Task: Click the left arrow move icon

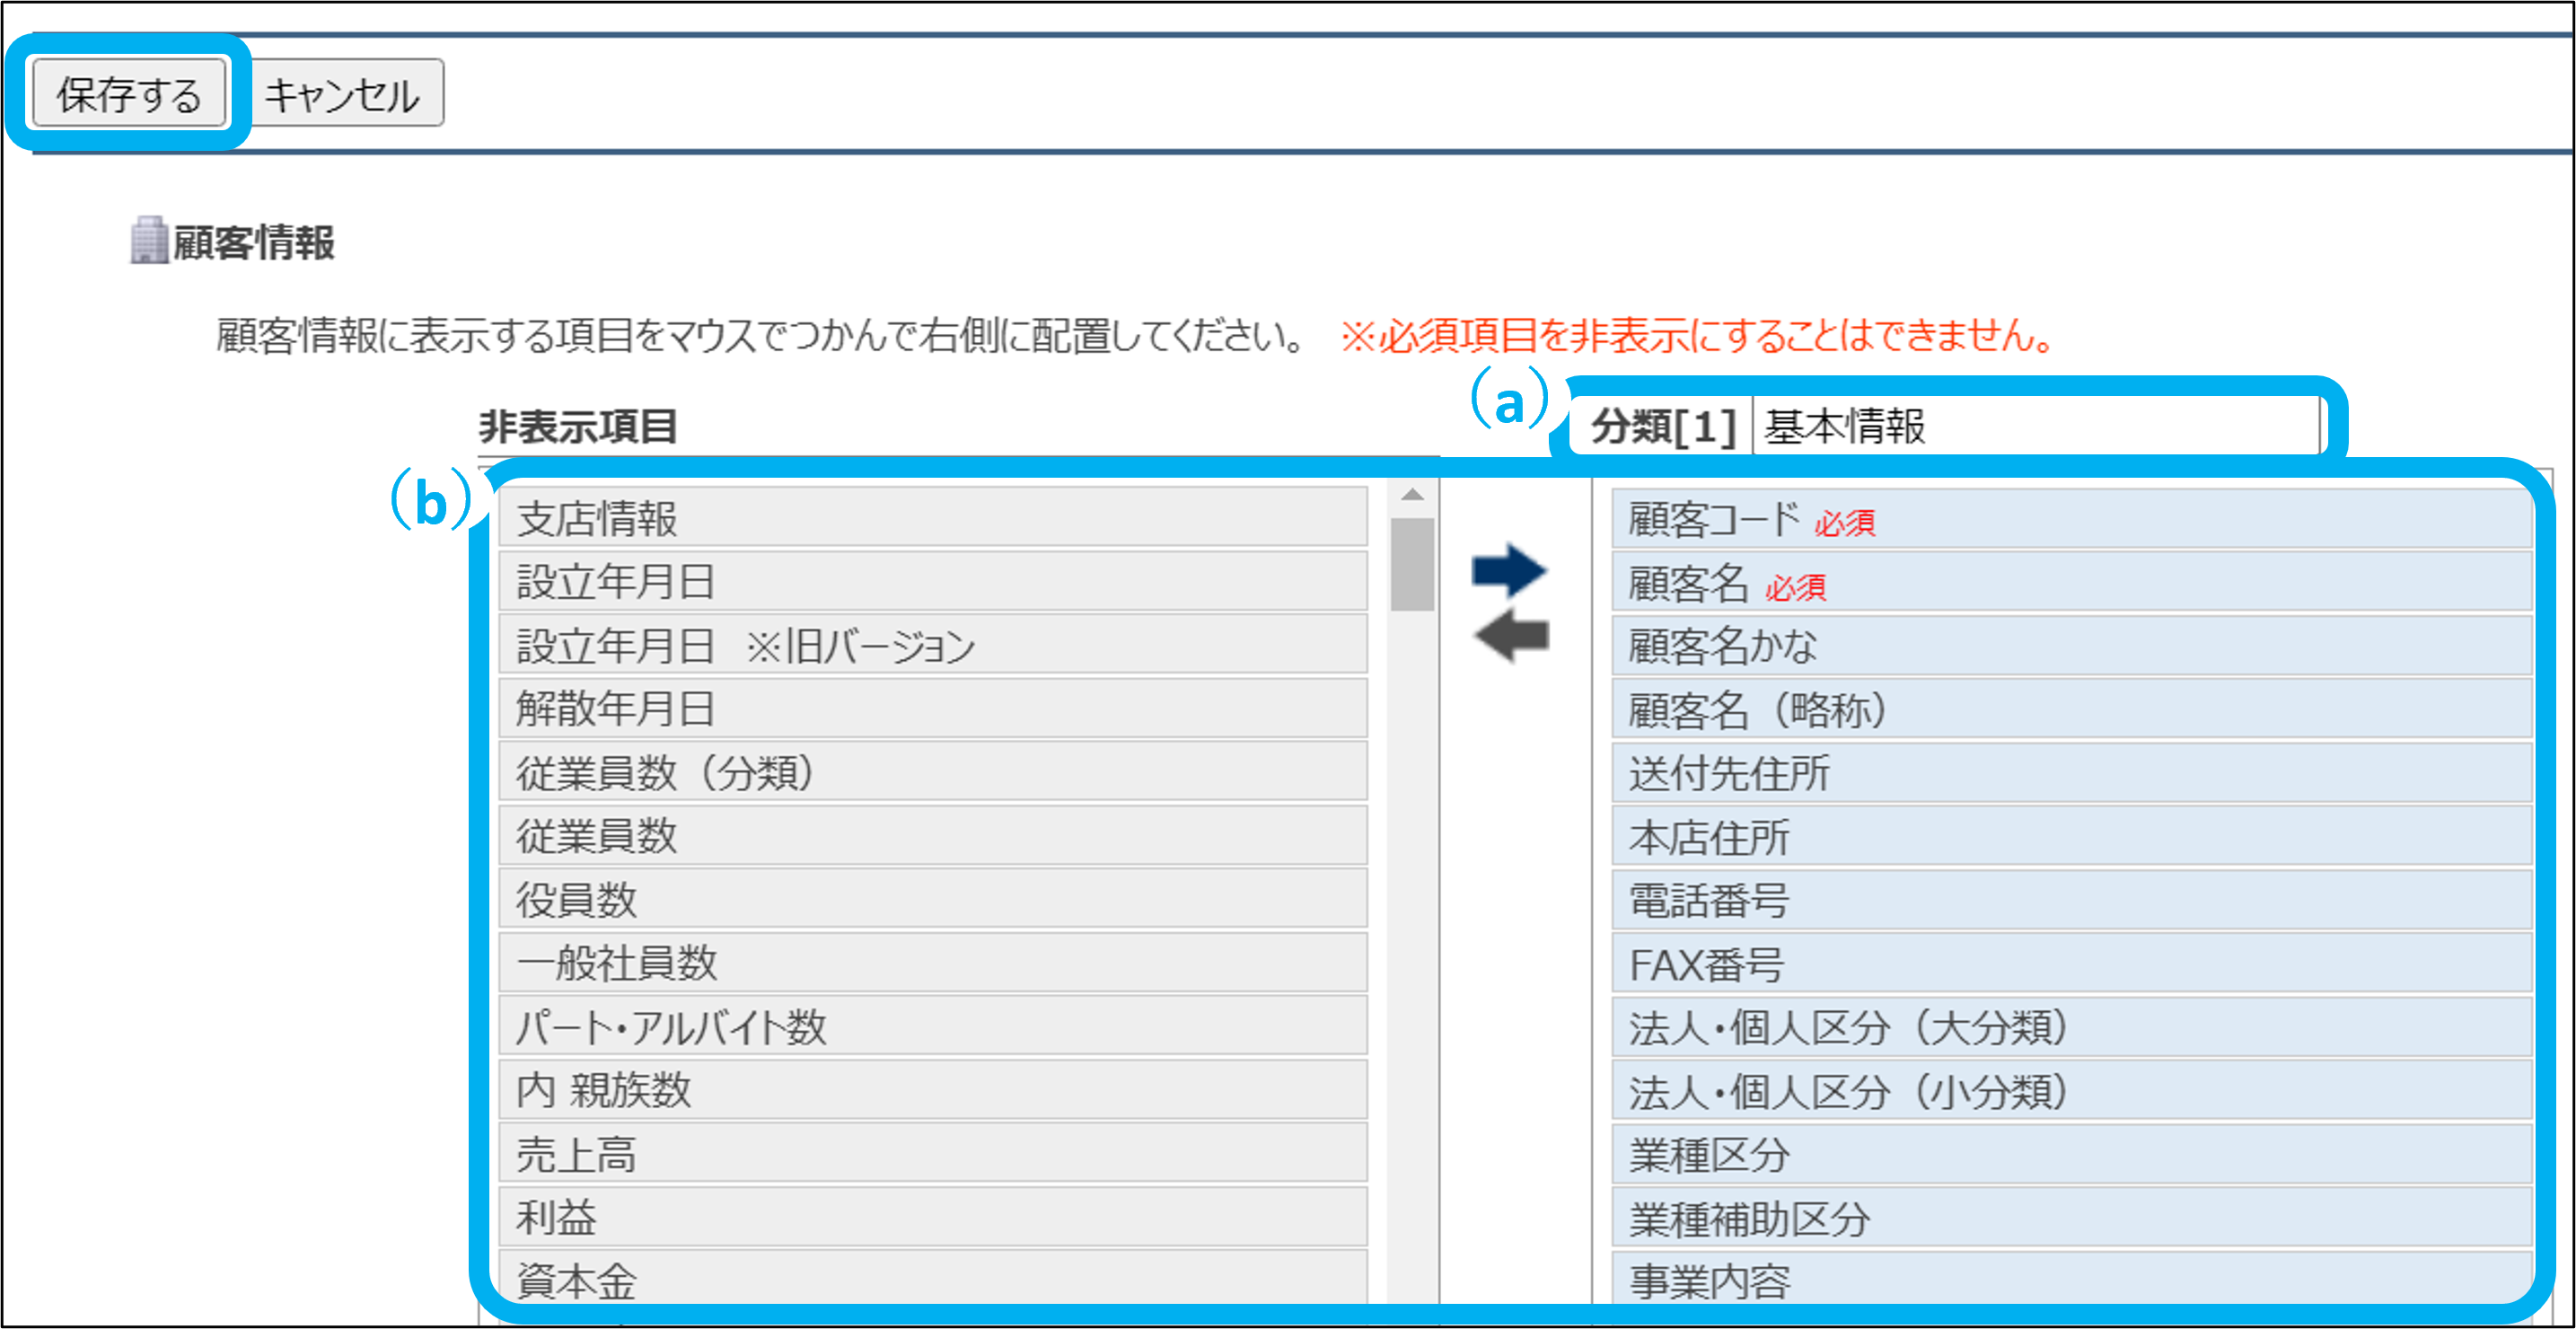Action: click(1511, 636)
